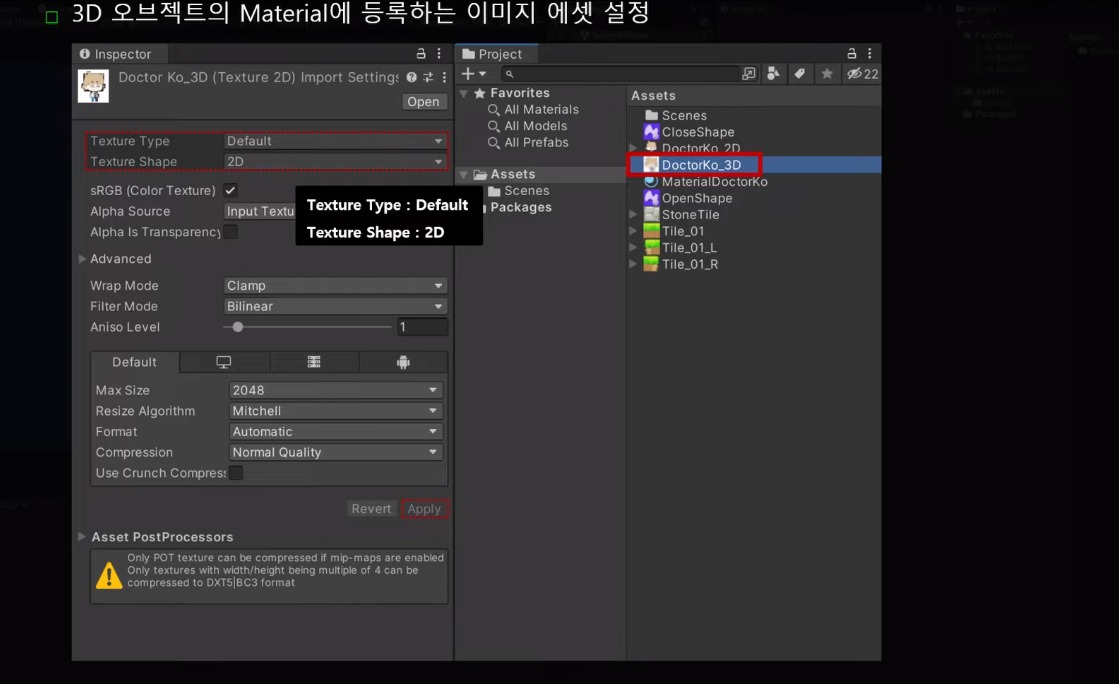Open Filter Mode dropdown
The height and width of the screenshot is (684, 1119).
[x=335, y=306]
